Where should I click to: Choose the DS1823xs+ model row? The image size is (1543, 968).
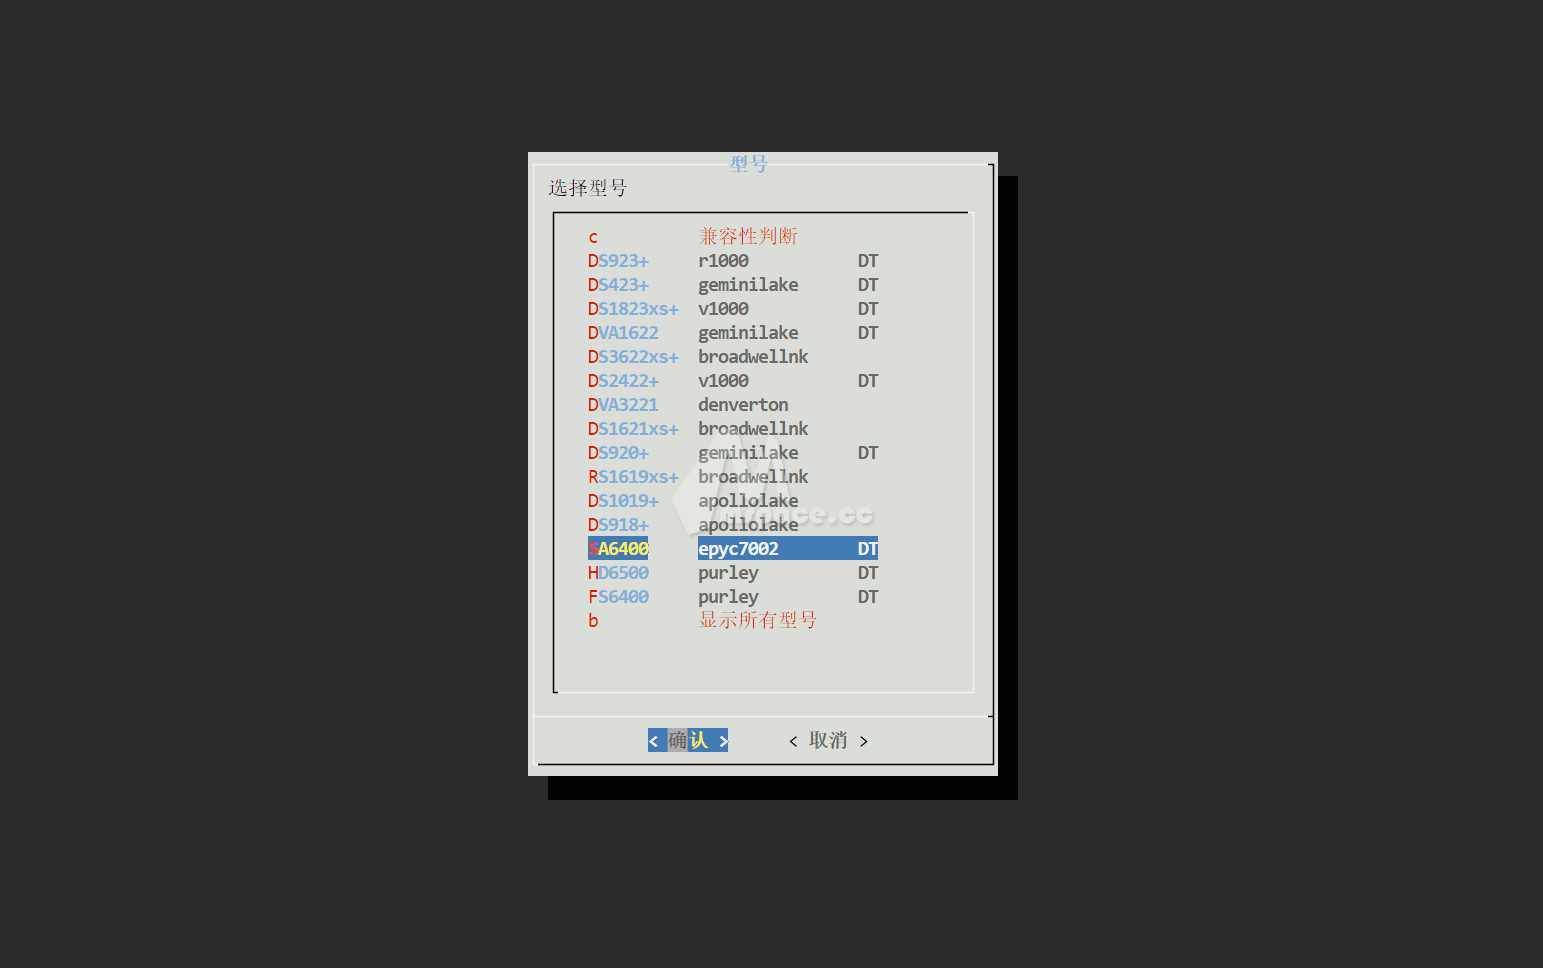(x=633, y=308)
